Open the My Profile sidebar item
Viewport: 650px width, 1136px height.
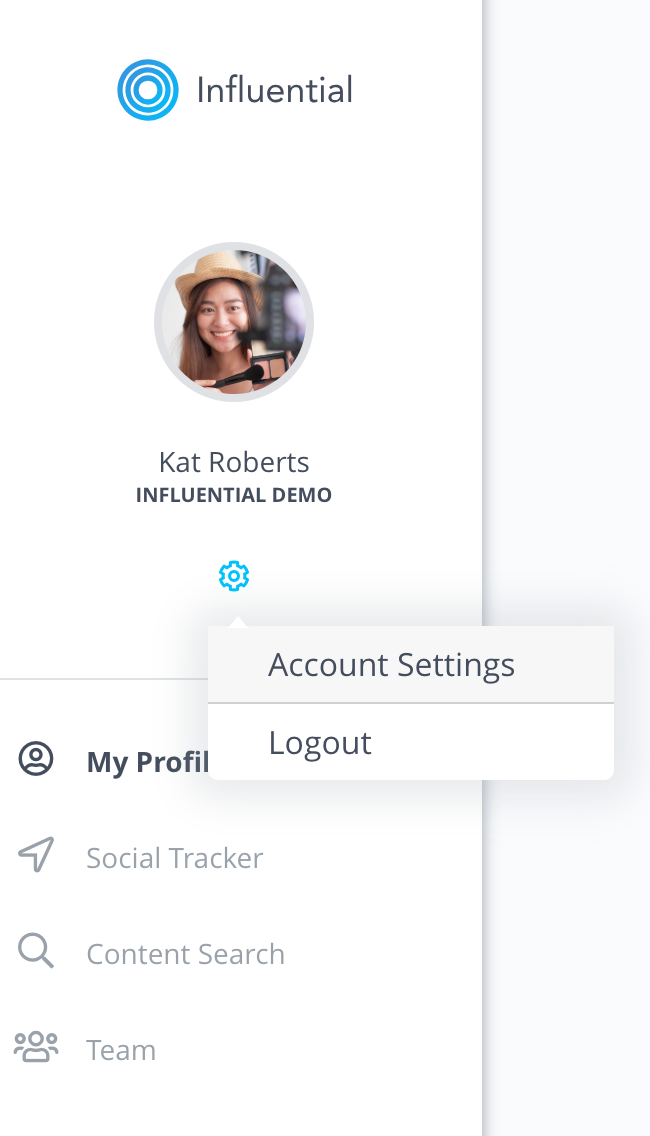click(x=113, y=761)
